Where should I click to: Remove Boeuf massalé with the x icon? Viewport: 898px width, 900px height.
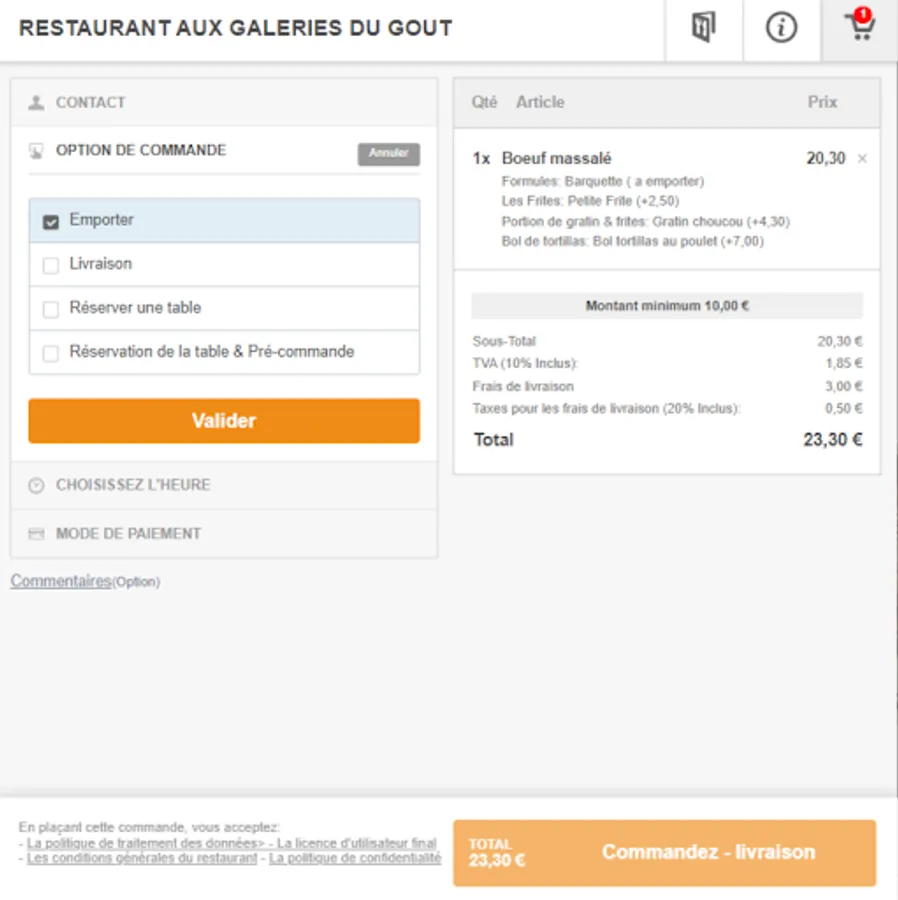862,159
